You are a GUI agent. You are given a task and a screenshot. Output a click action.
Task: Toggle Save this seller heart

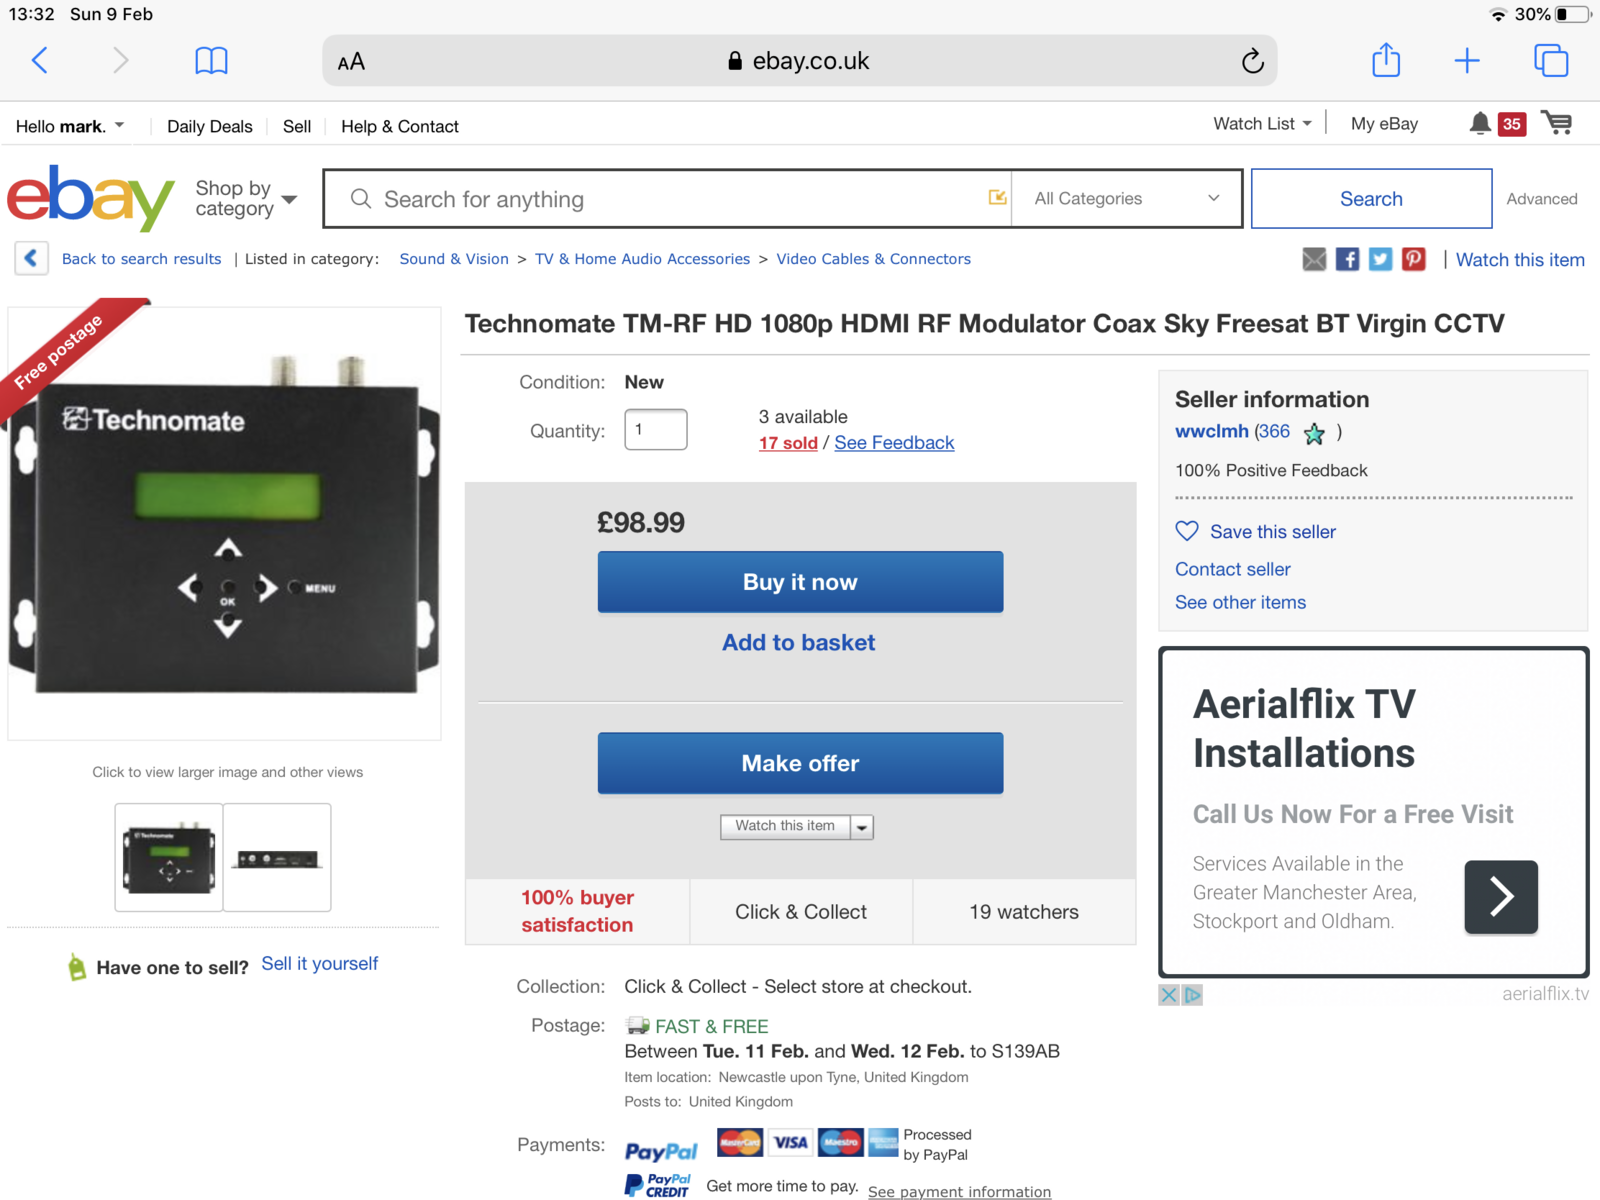1187,531
